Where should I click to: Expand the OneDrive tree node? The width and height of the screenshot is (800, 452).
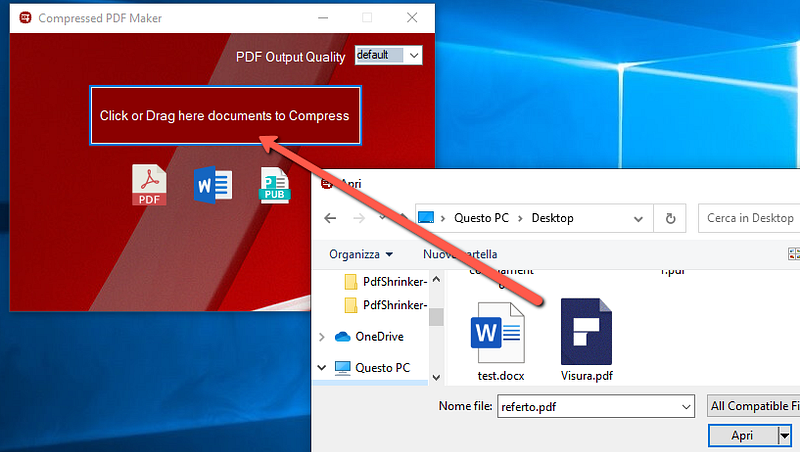(x=321, y=337)
